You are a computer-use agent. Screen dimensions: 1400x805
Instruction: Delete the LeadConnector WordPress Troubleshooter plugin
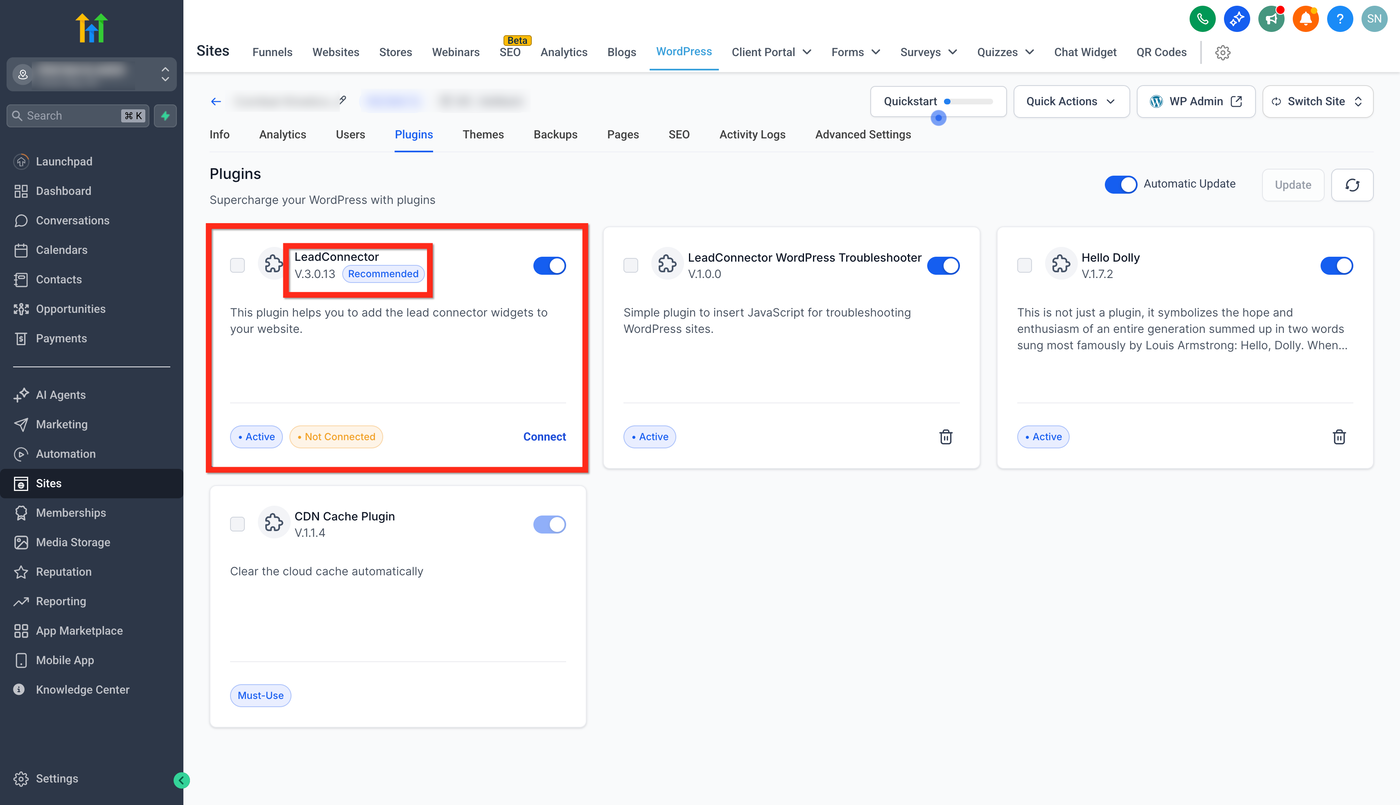(946, 437)
